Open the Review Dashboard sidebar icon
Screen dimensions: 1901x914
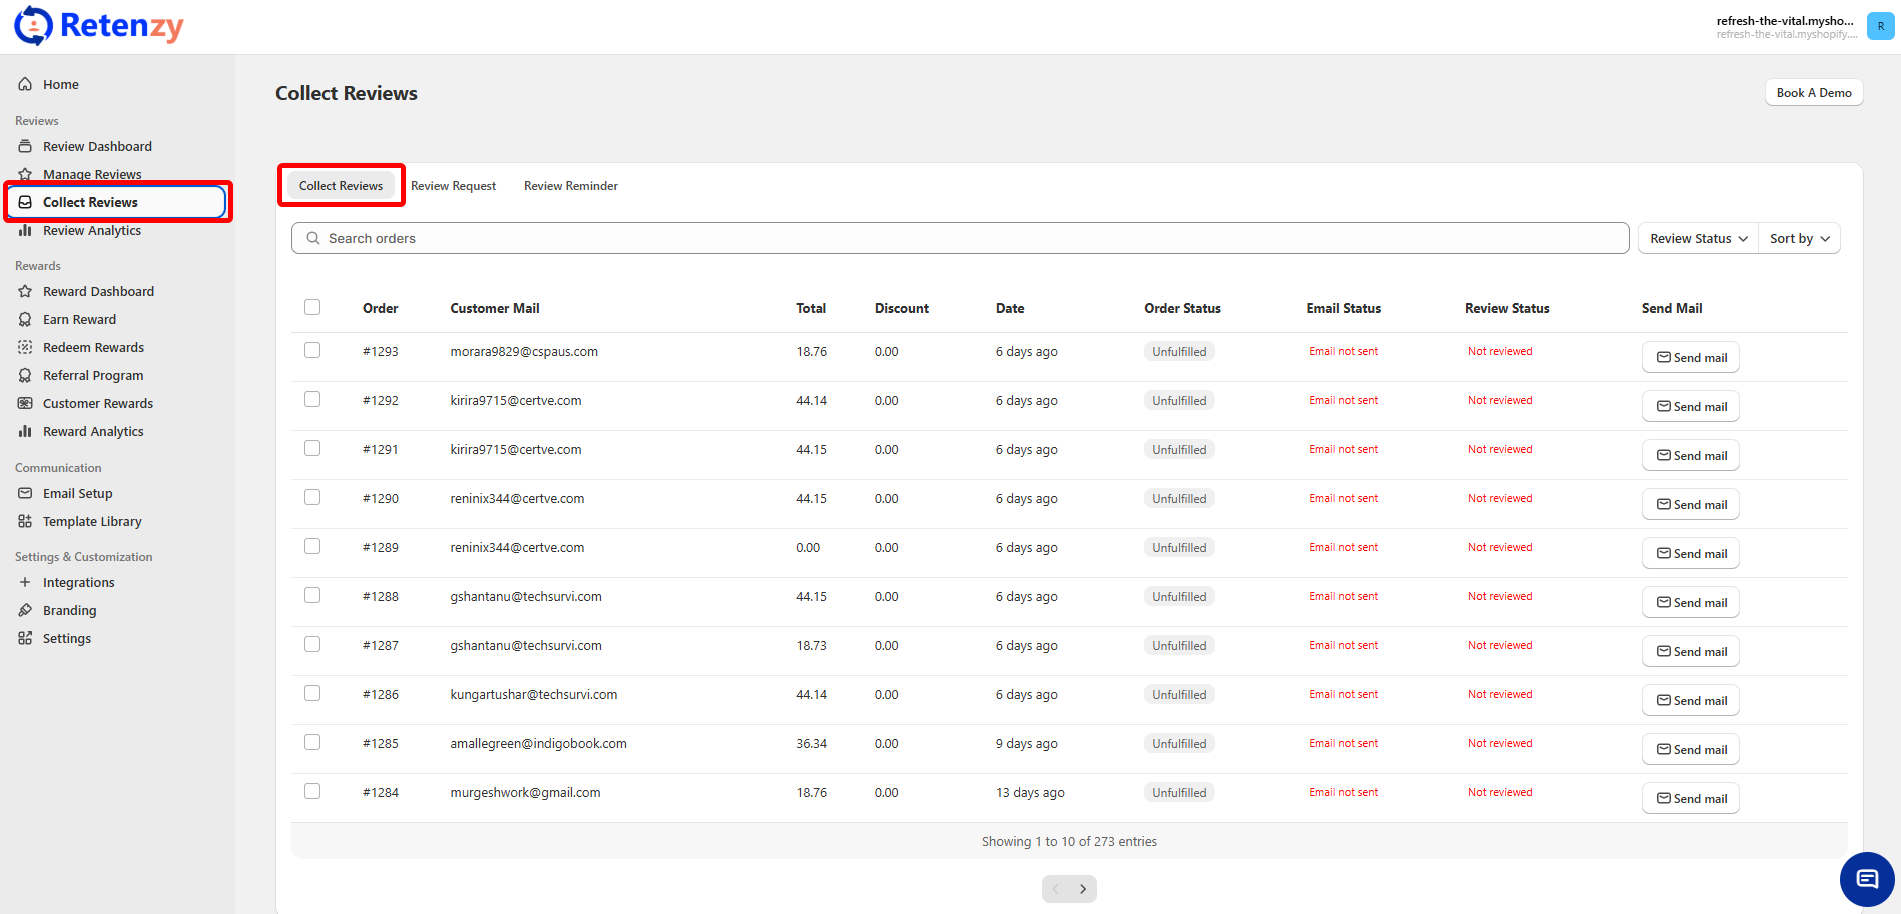25,146
